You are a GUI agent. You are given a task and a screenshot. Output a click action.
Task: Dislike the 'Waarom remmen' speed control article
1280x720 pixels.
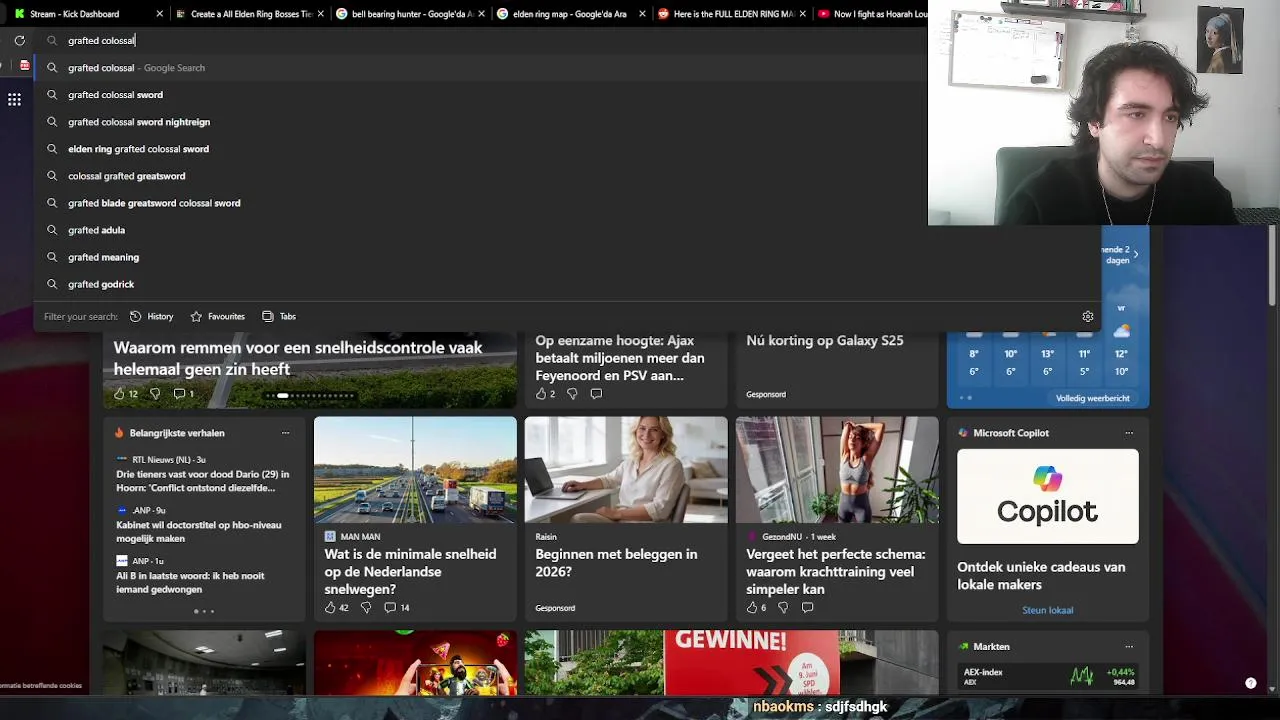155,394
